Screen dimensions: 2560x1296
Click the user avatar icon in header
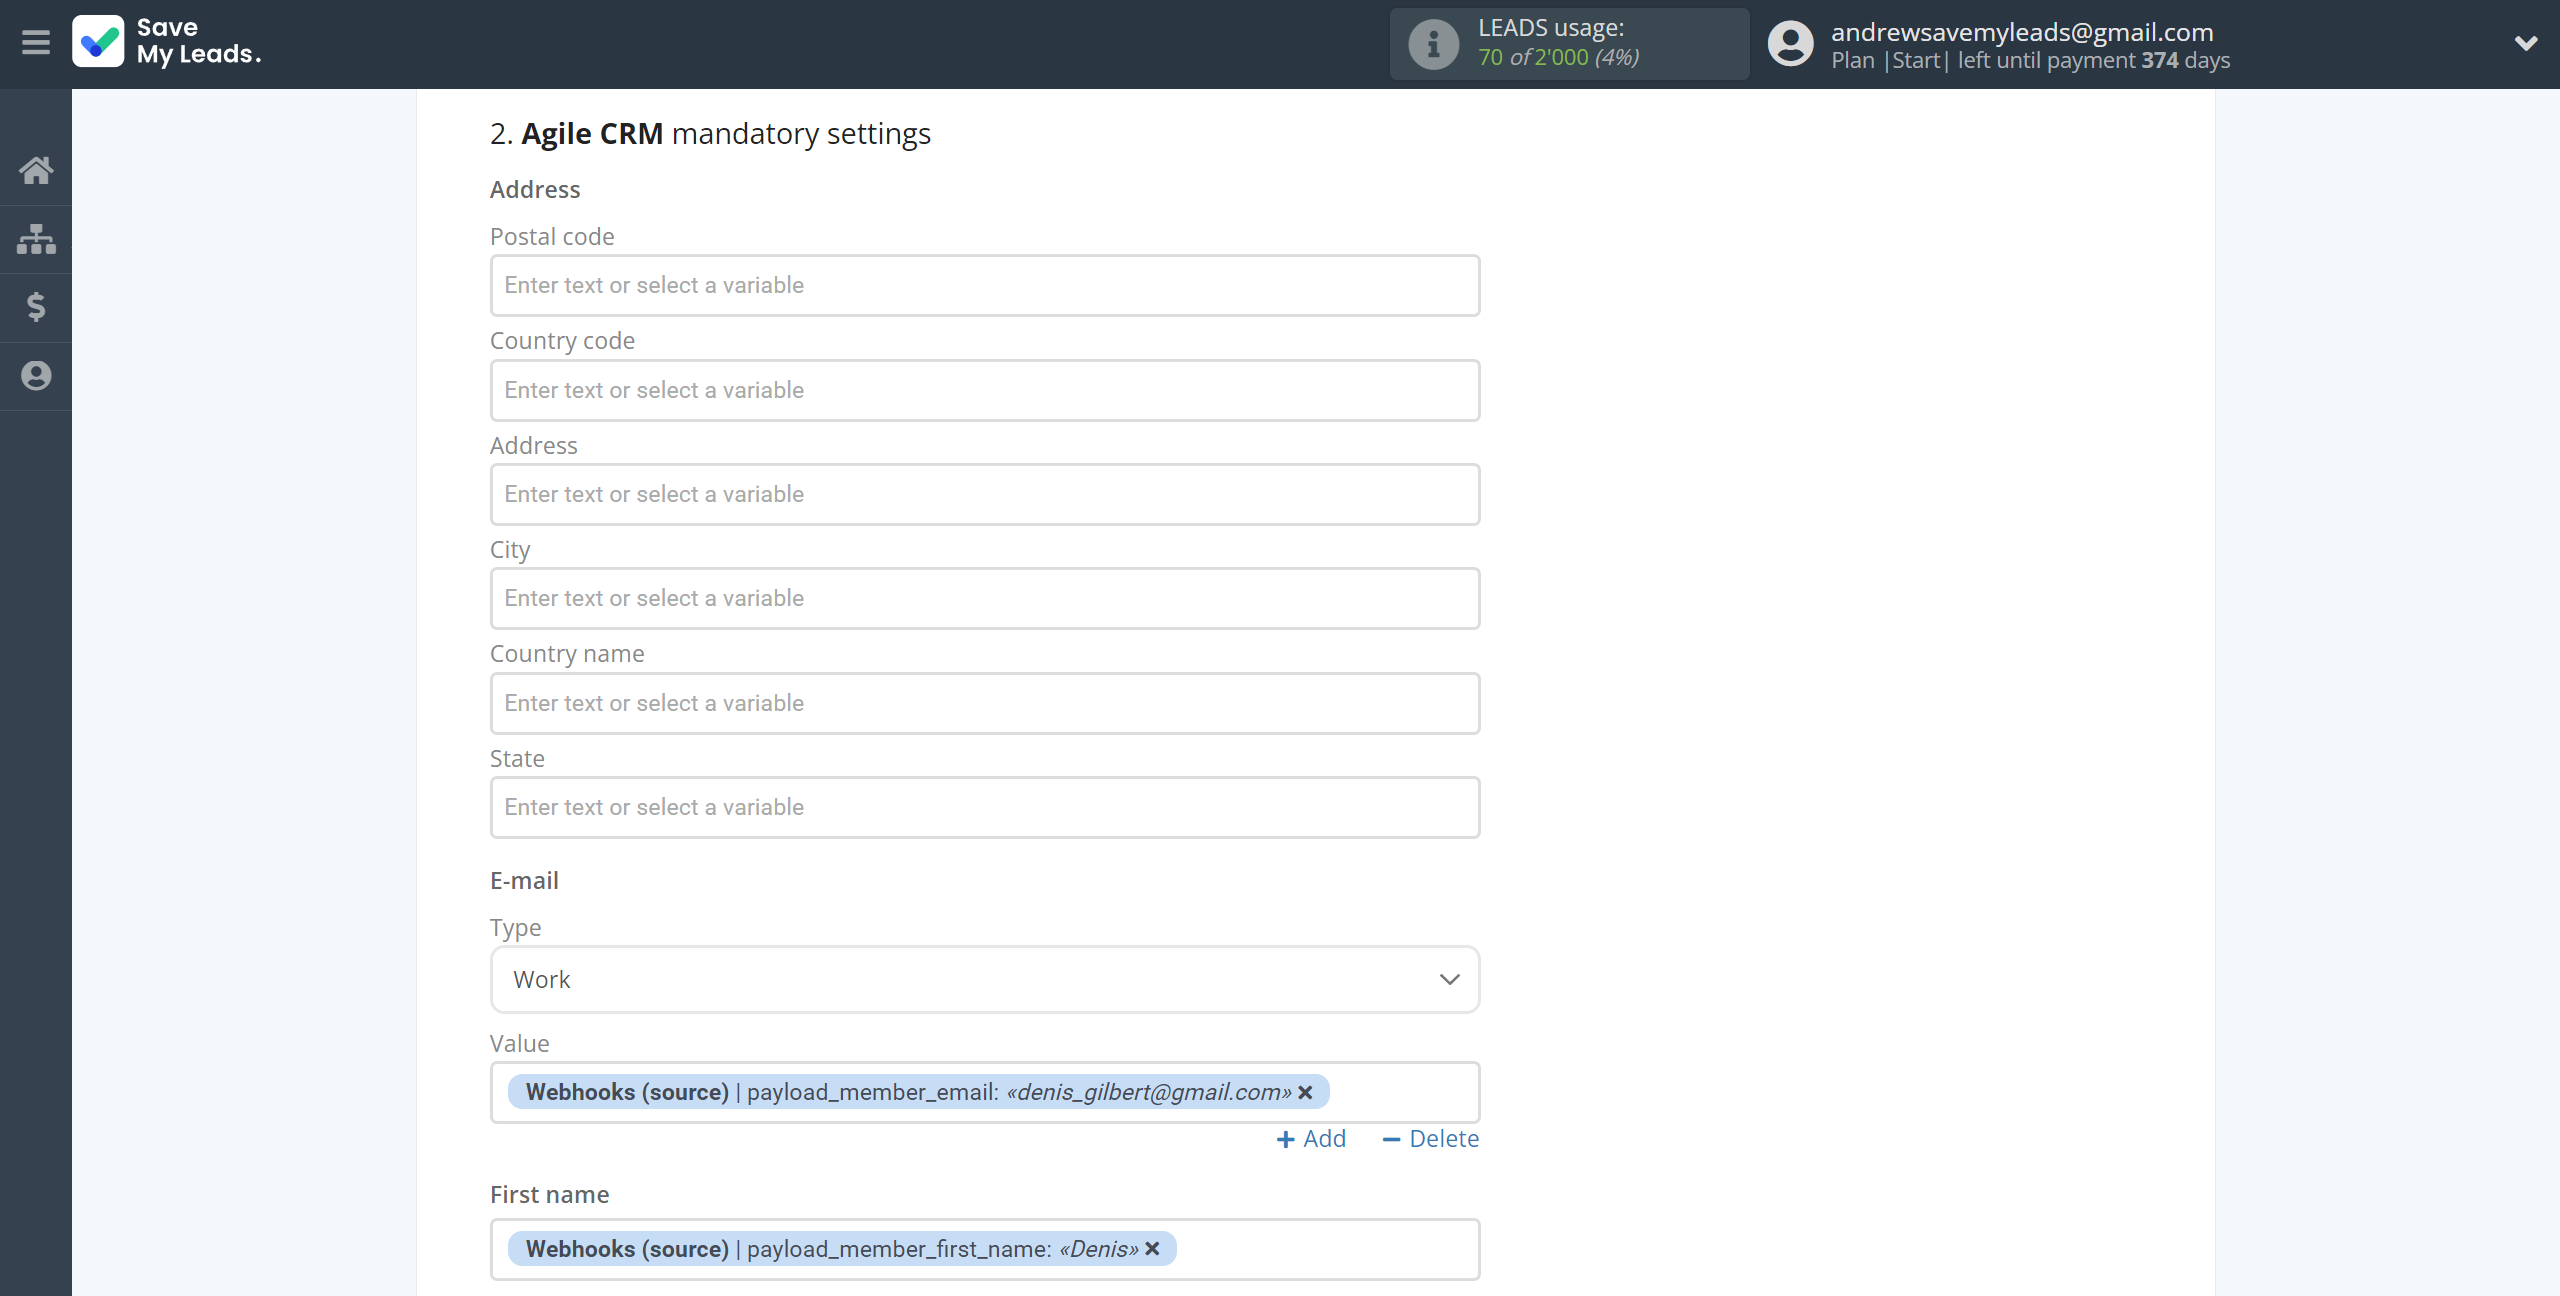pos(1790,44)
